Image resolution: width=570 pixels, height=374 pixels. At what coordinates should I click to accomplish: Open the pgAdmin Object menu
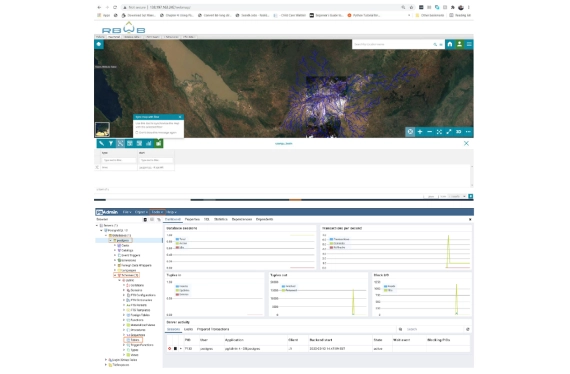point(141,212)
